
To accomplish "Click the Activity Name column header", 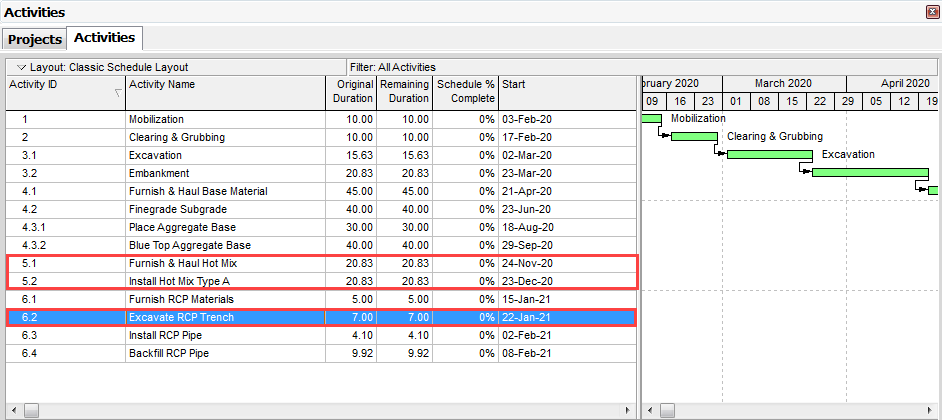I will pos(225,92).
